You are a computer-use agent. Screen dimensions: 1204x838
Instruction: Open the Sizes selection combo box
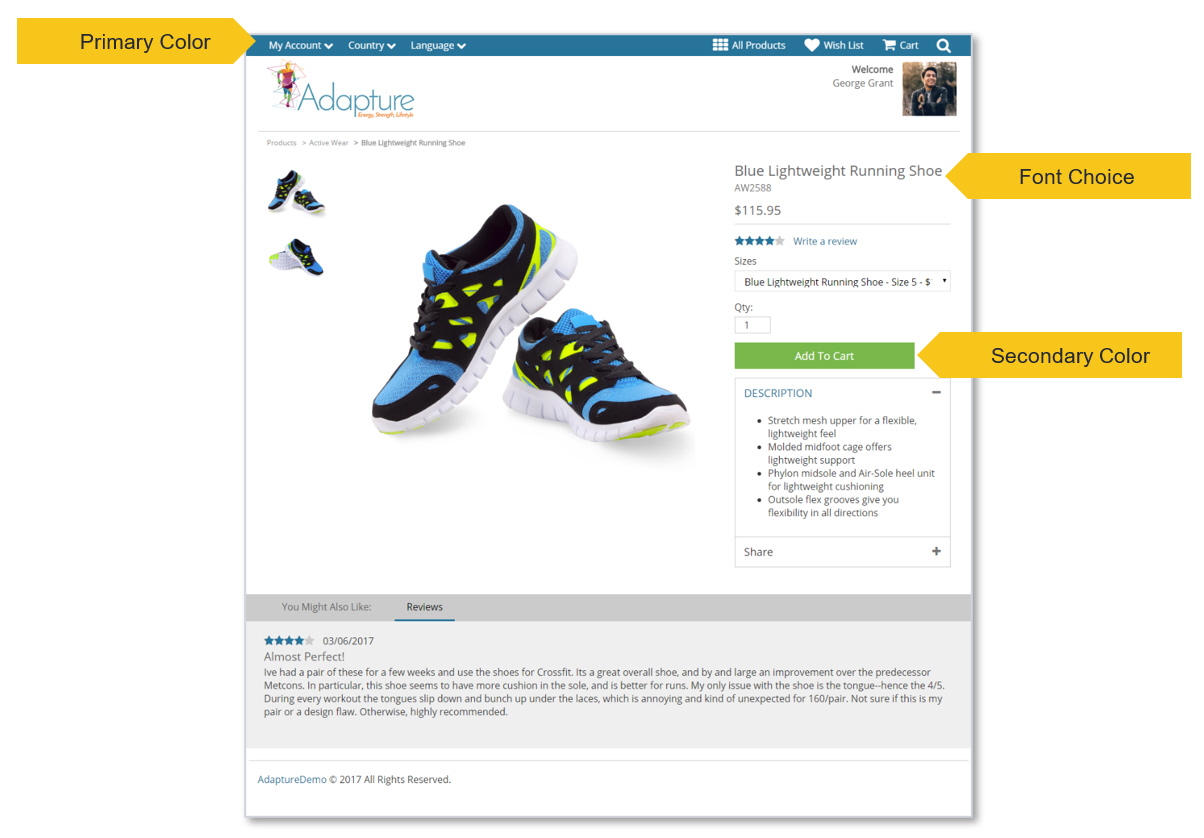coord(842,282)
